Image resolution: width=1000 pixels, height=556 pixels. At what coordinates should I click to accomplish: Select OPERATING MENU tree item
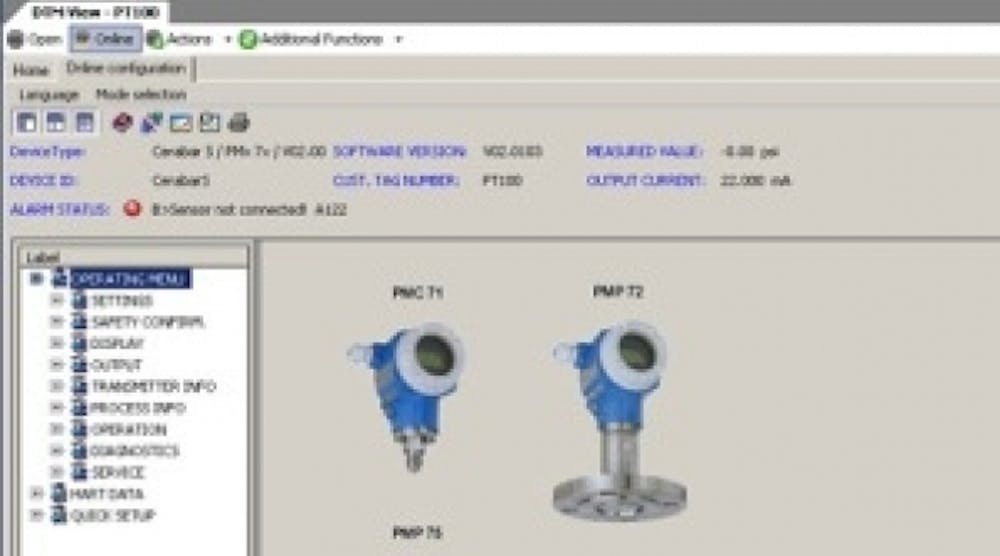pos(129,279)
